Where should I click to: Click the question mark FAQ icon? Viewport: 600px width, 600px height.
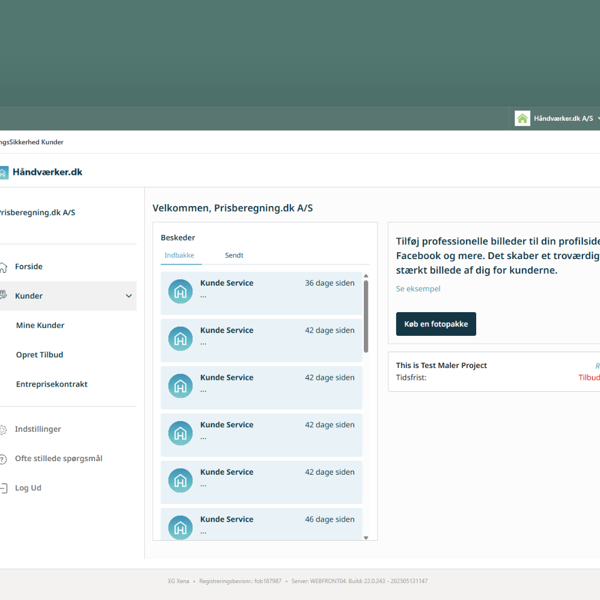tap(3, 459)
